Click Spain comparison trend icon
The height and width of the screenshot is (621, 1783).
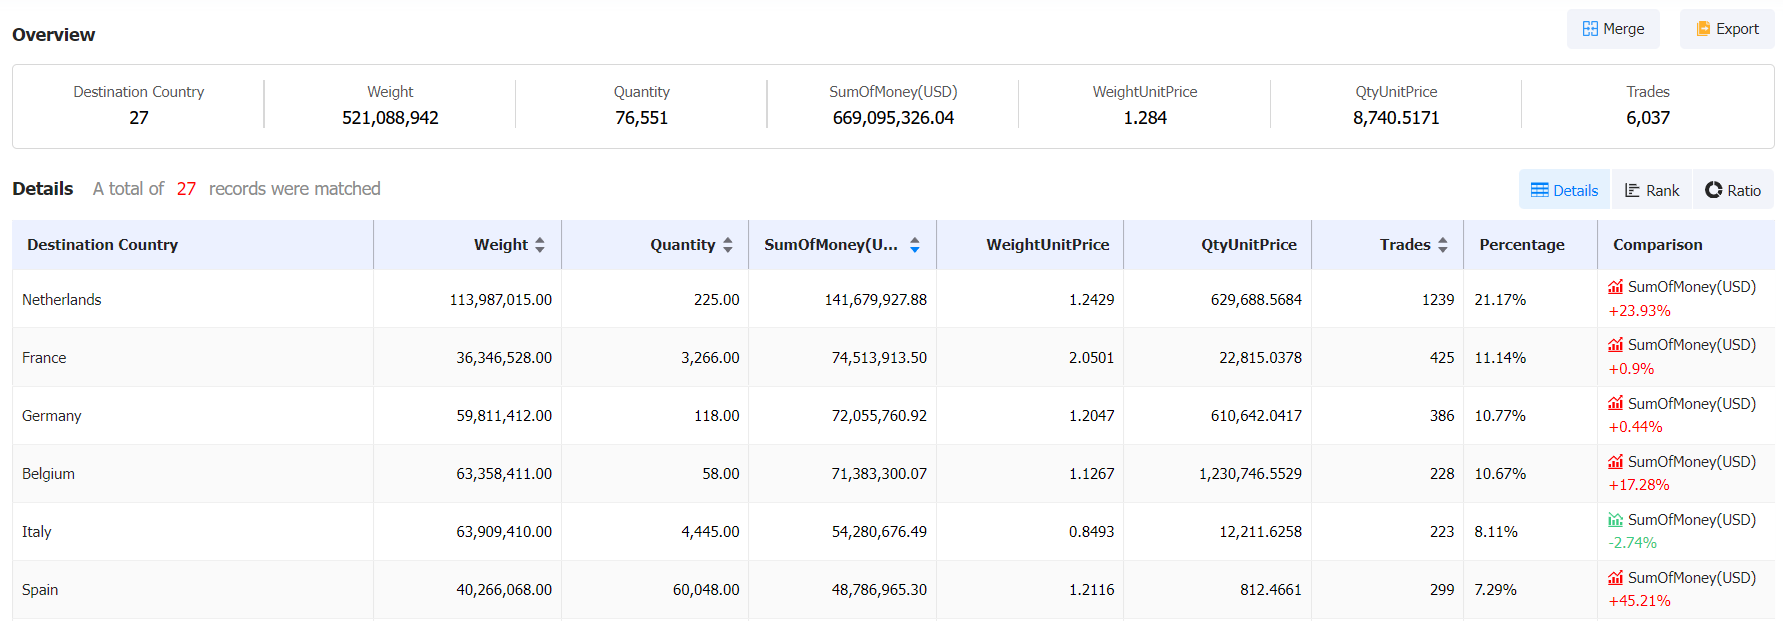1615,578
